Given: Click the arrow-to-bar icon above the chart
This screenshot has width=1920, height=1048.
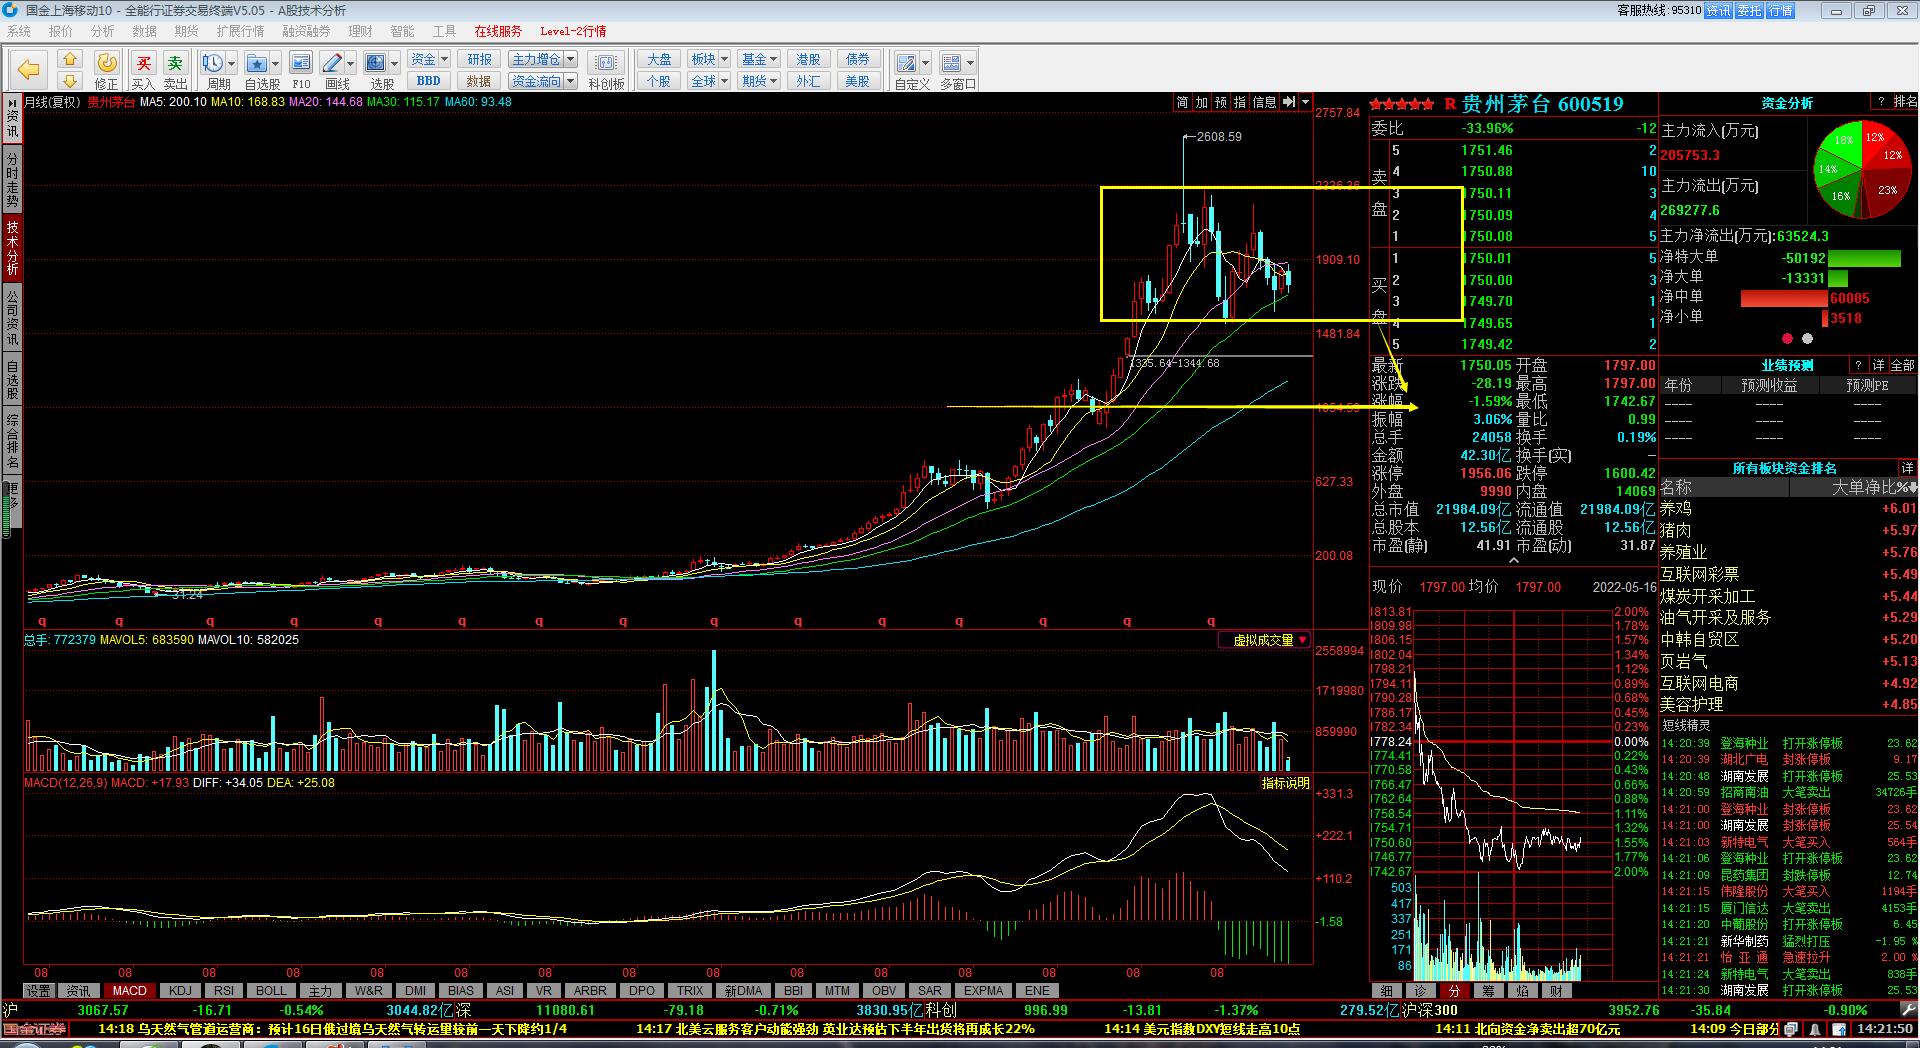Looking at the screenshot, I should (1289, 102).
